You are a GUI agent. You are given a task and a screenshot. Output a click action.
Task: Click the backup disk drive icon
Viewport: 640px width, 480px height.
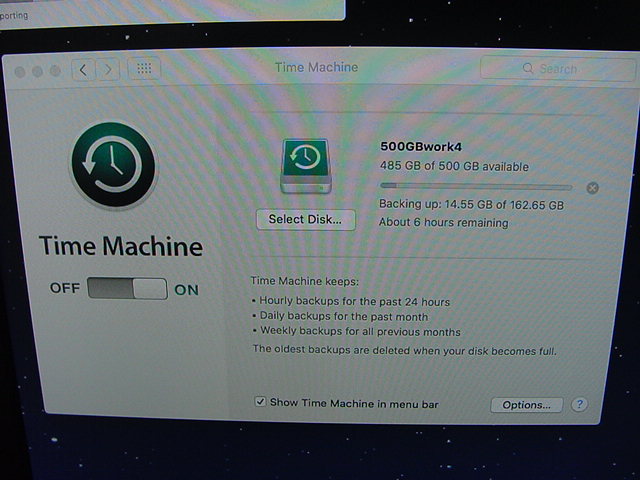pos(306,166)
